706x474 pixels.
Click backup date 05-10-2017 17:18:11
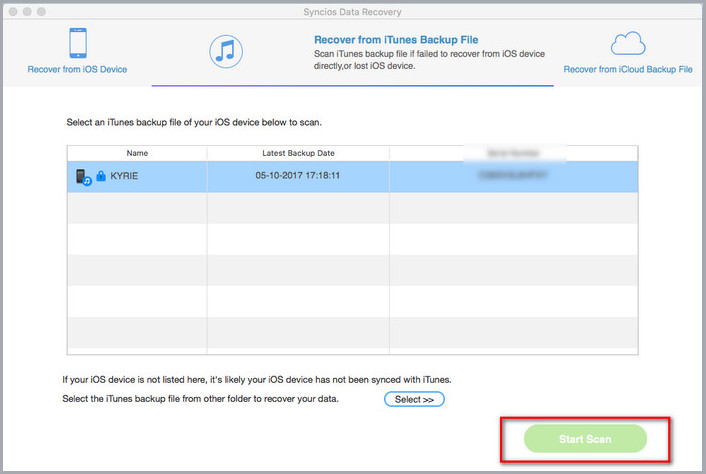[x=298, y=176]
